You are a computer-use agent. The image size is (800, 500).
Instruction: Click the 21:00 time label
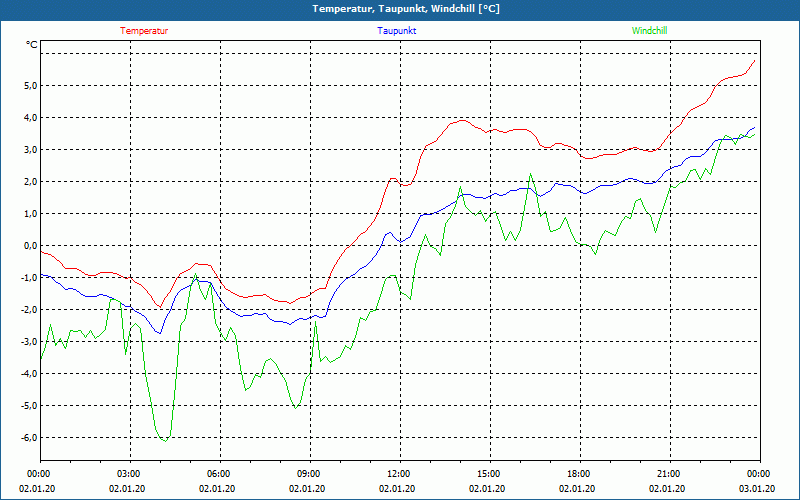click(669, 474)
